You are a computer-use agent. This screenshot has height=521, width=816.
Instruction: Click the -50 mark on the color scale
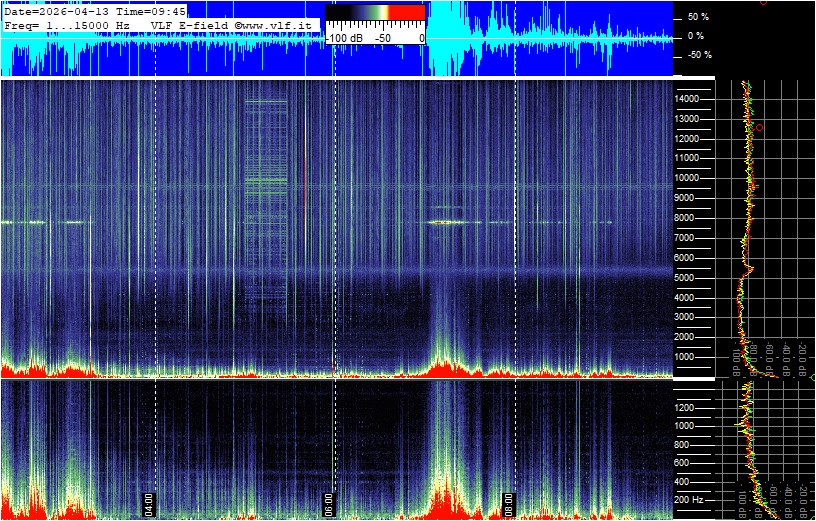(381, 37)
